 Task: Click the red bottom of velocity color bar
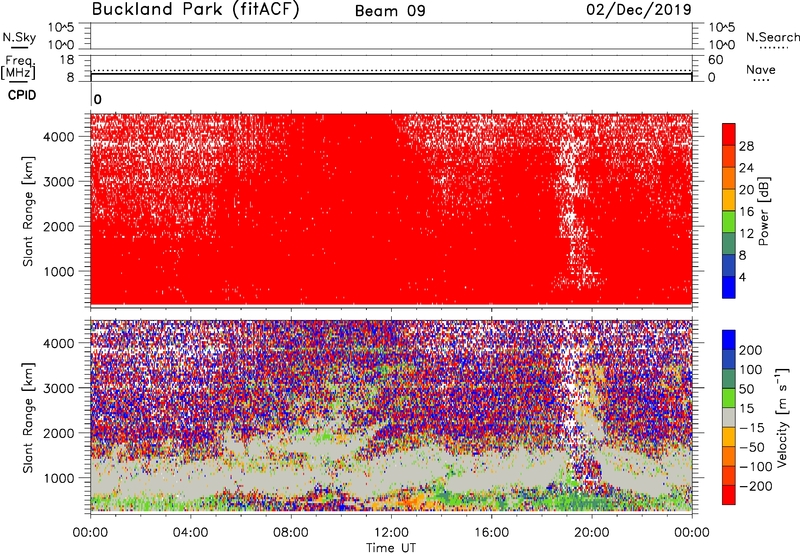[x=728, y=495]
